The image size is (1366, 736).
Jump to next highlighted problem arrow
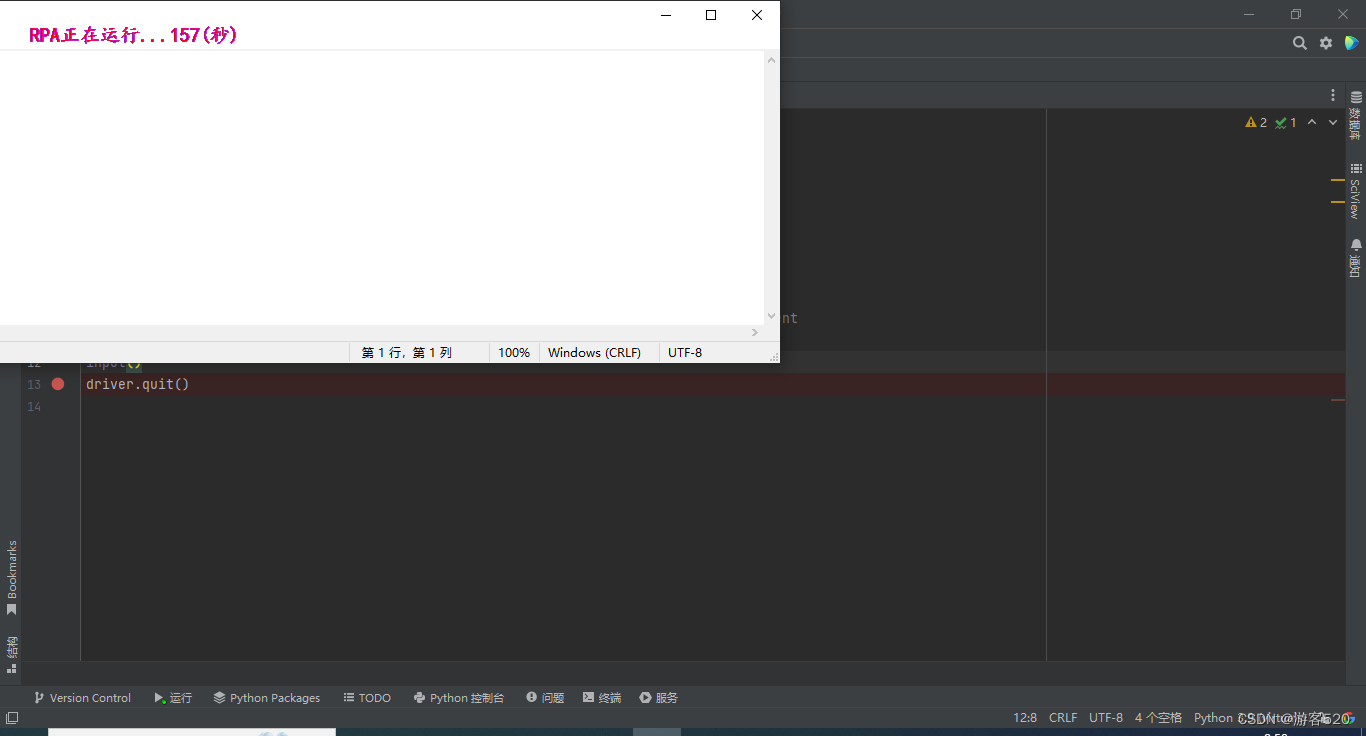(x=1333, y=122)
